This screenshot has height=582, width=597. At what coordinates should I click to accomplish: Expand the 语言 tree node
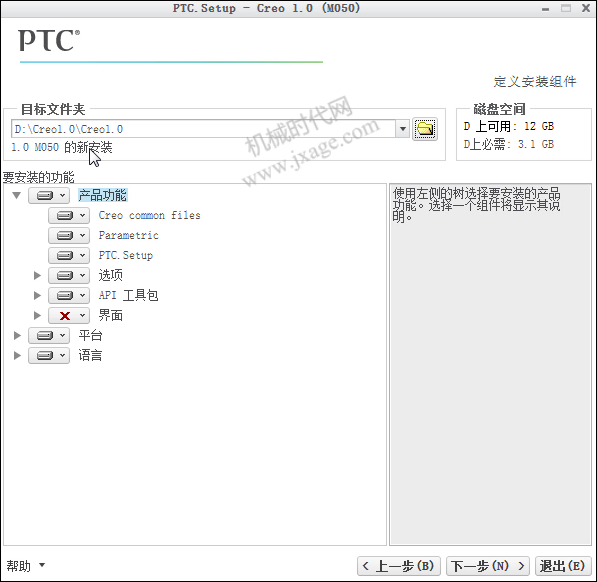click(17, 356)
